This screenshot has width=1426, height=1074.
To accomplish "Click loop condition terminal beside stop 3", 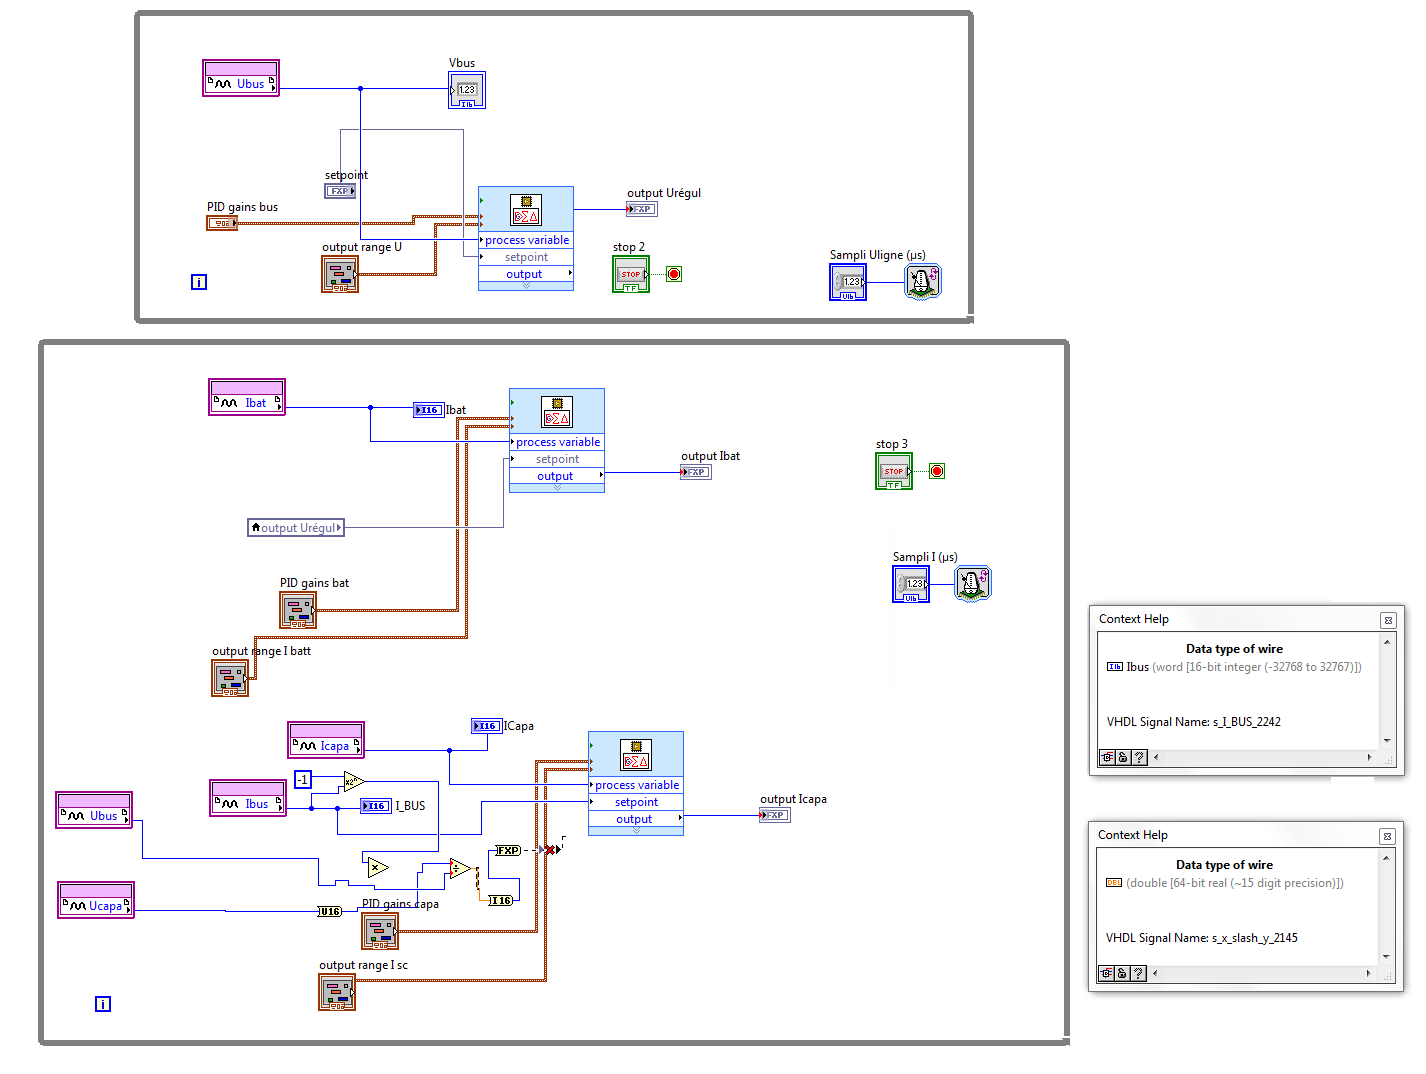I will (937, 471).
